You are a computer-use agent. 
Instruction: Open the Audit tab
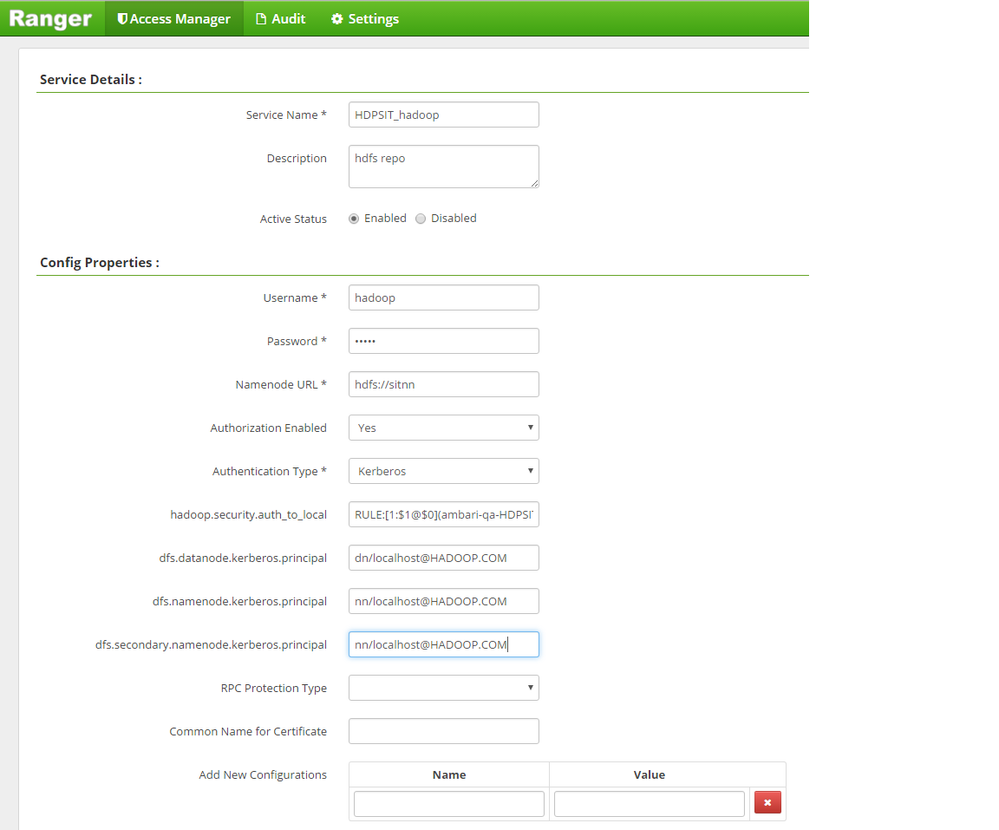pyautogui.click(x=280, y=18)
